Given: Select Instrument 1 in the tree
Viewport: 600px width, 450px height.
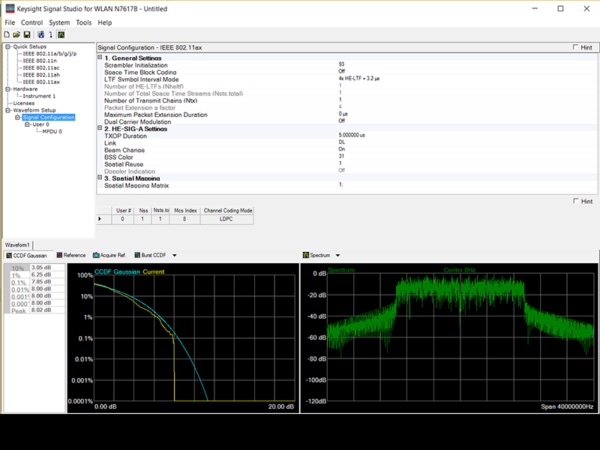Looking at the screenshot, I should (x=39, y=96).
